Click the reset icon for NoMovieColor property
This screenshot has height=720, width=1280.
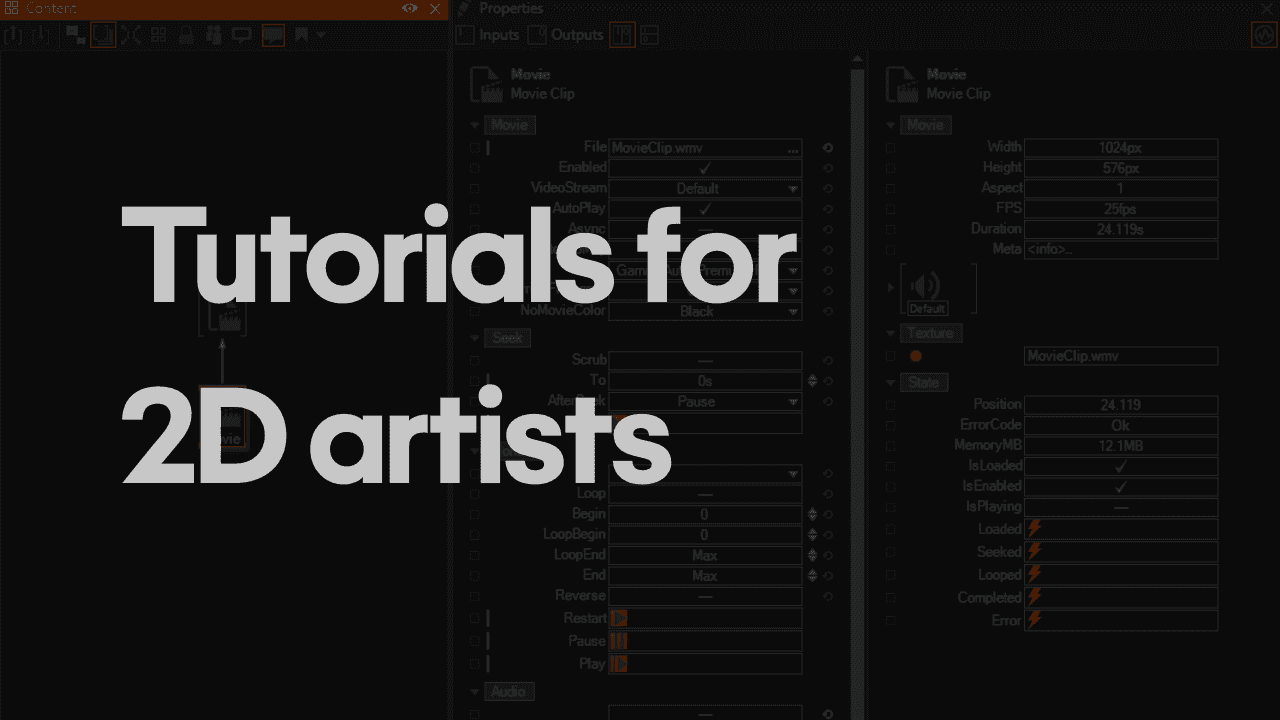[x=828, y=311]
